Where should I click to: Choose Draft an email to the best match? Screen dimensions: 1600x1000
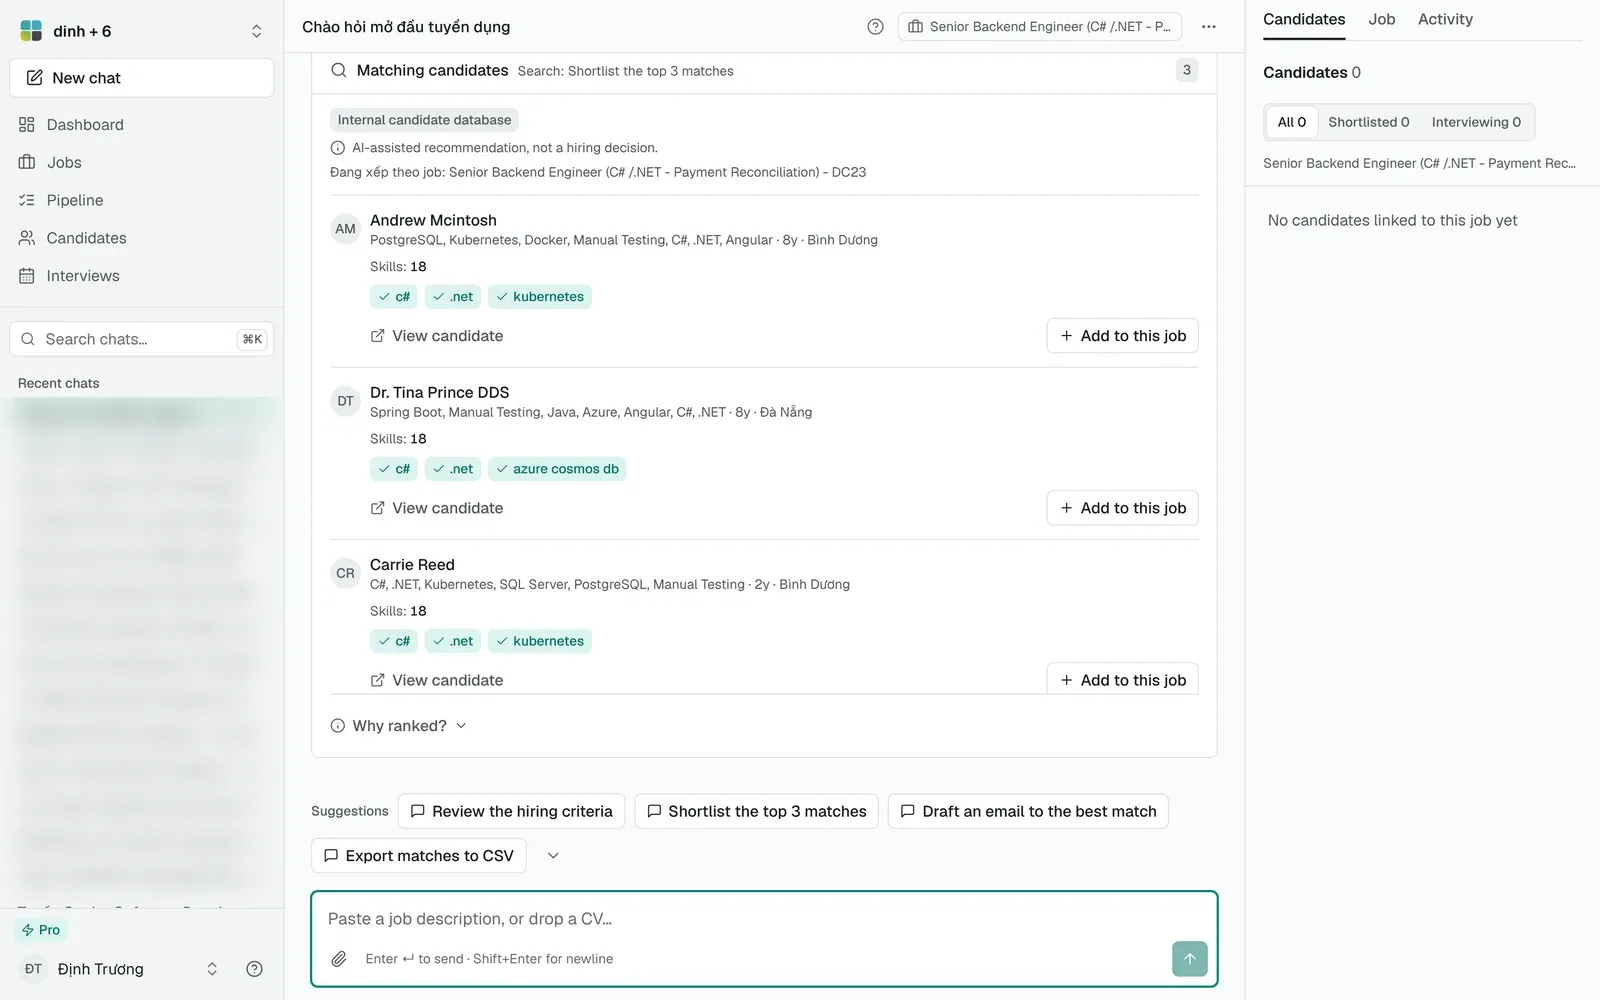(x=1028, y=811)
